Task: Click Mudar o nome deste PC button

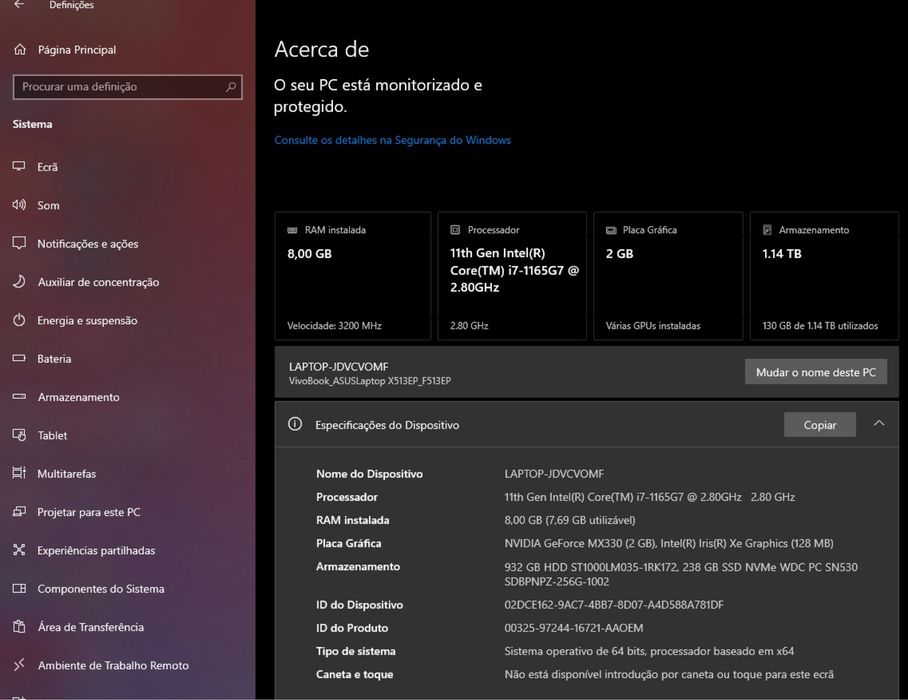Action: pos(815,372)
